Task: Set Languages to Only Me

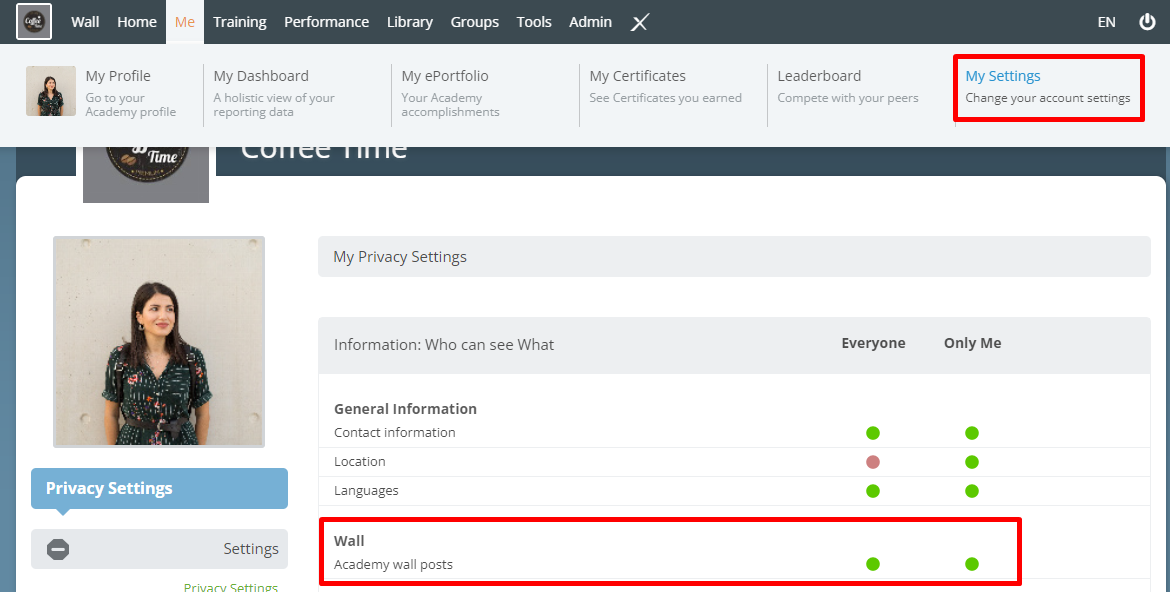Action: pyautogui.click(x=972, y=491)
